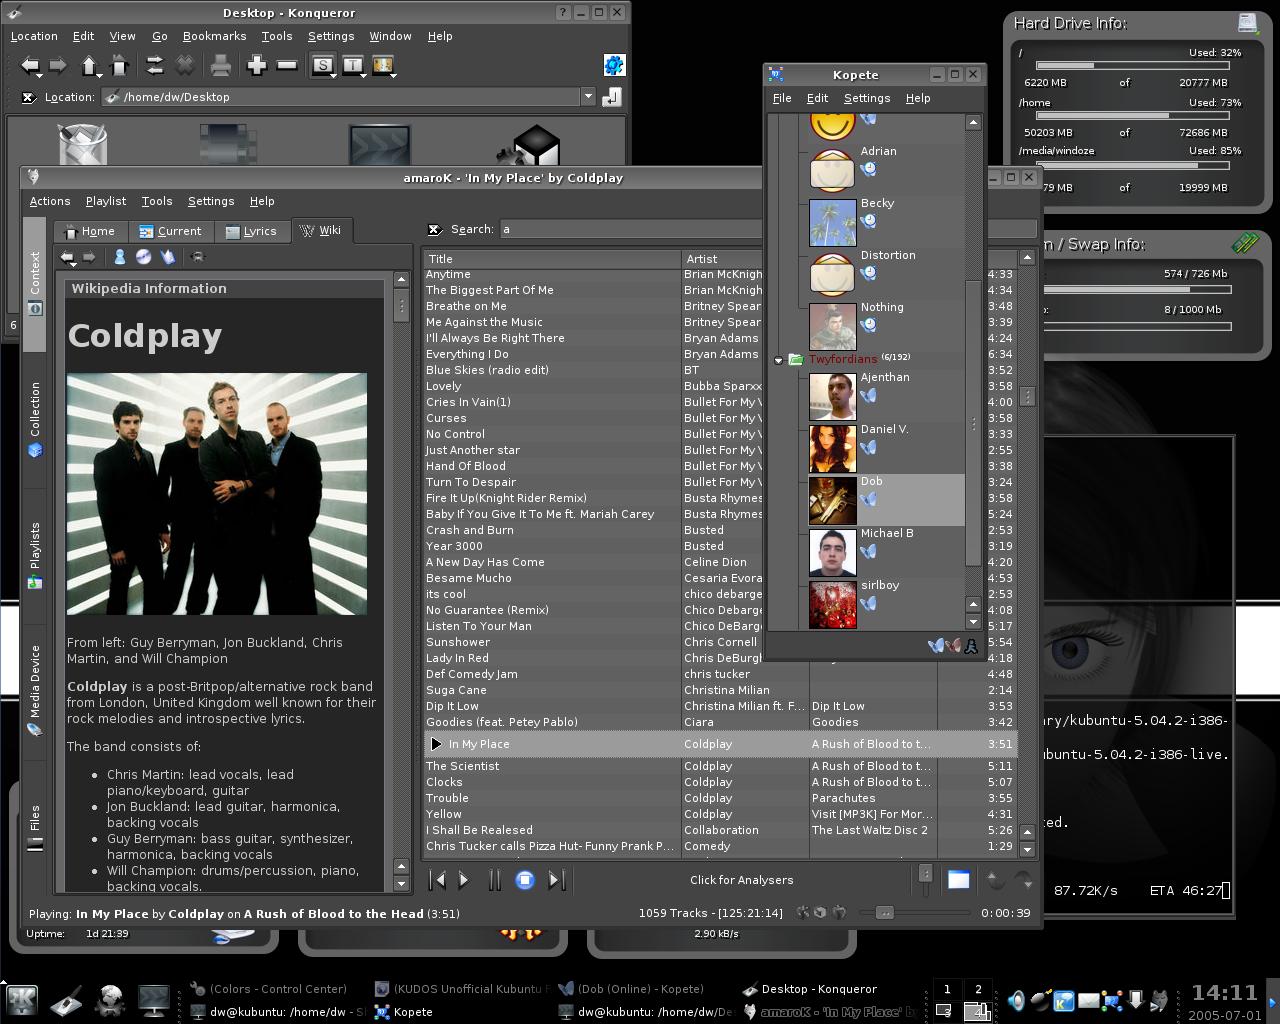The width and height of the screenshot is (1280, 1024).
Task: Switch to the Home tab in amaroK
Action: (x=90, y=231)
